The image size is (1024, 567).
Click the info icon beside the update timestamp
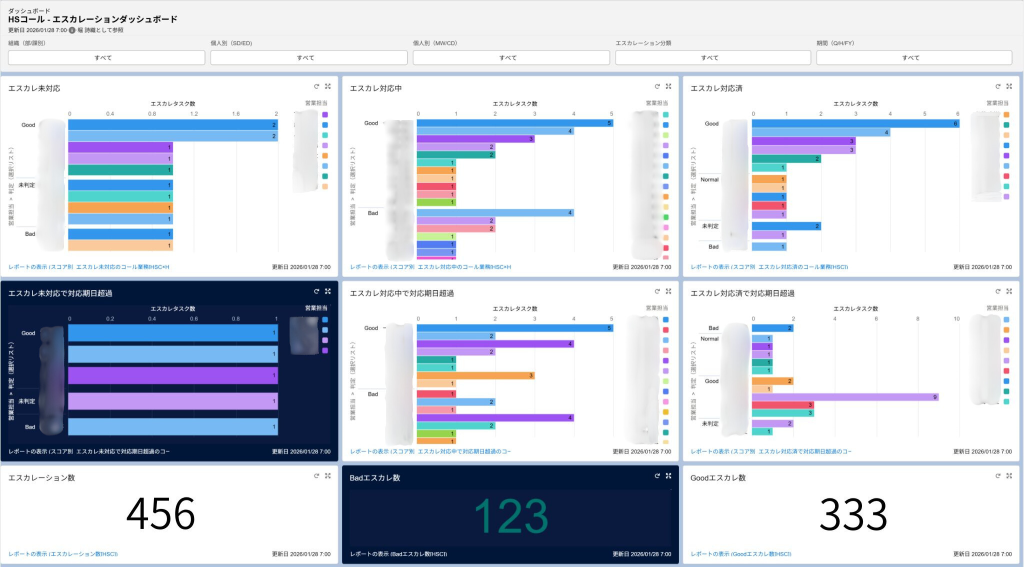(73, 30)
